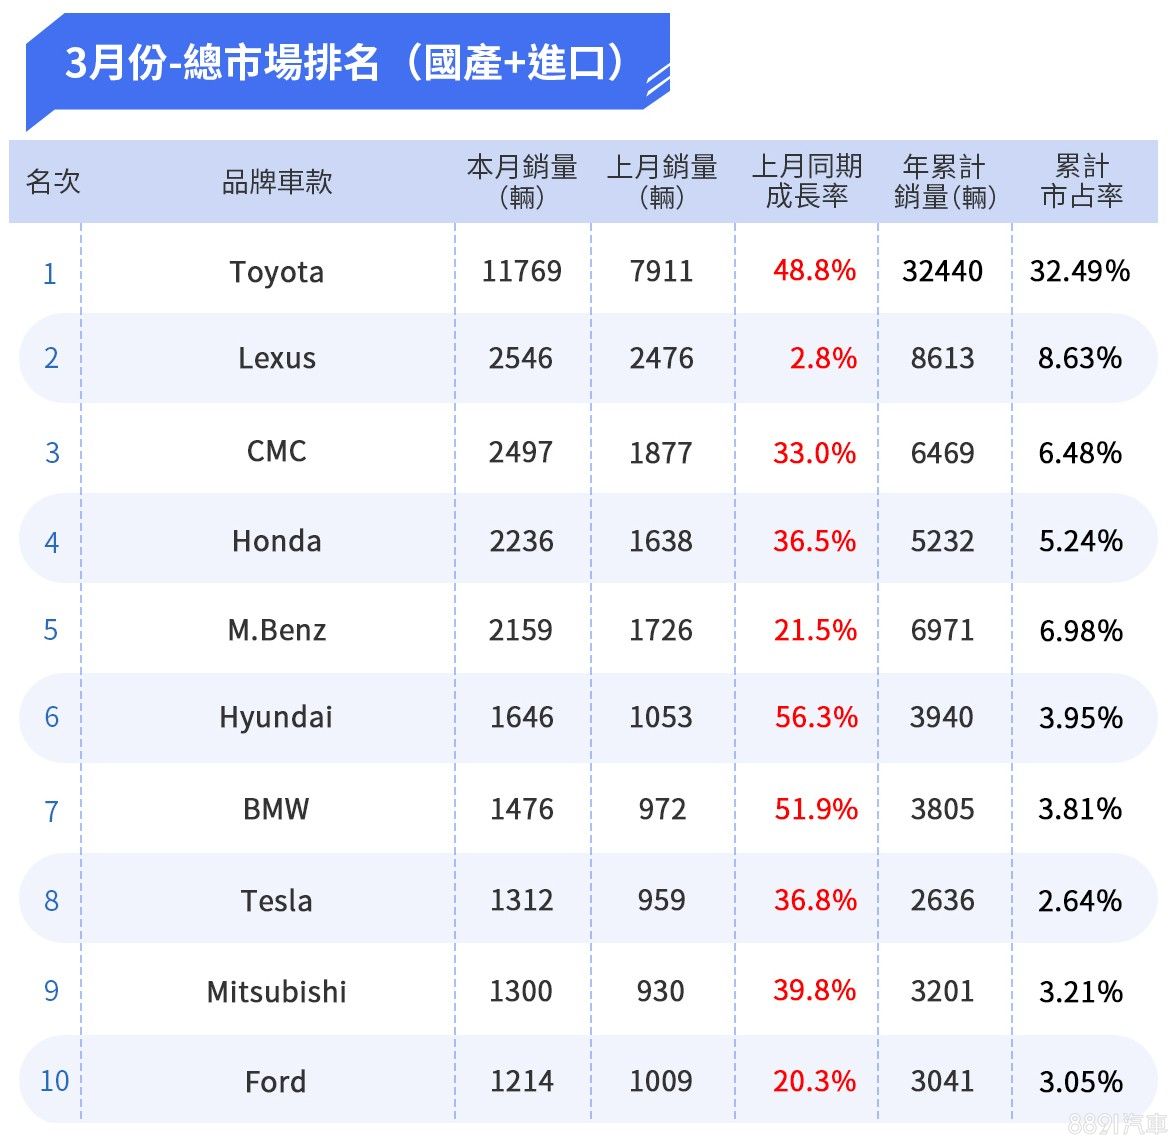Click Toyota's 48.8% growth rate
The width and height of the screenshot is (1168, 1136).
click(814, 271)
